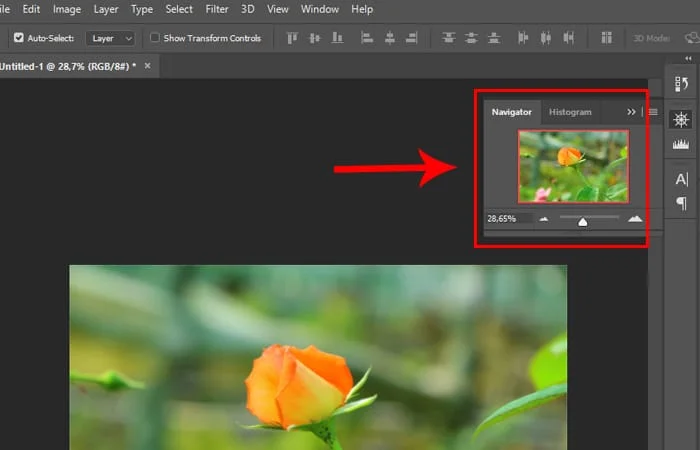Toggle the Auto-Select checkbox
The width and height of the screenshot is (700, 450).
click(19, 38)
